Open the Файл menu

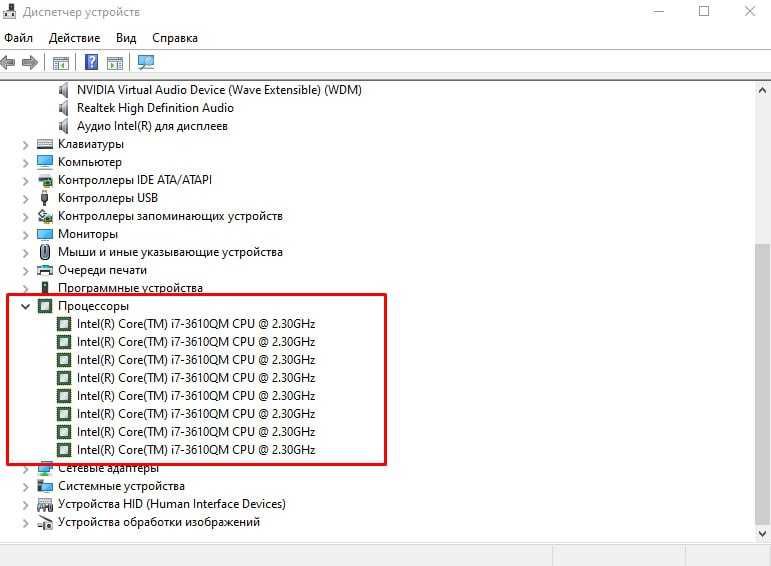[18, 38]
